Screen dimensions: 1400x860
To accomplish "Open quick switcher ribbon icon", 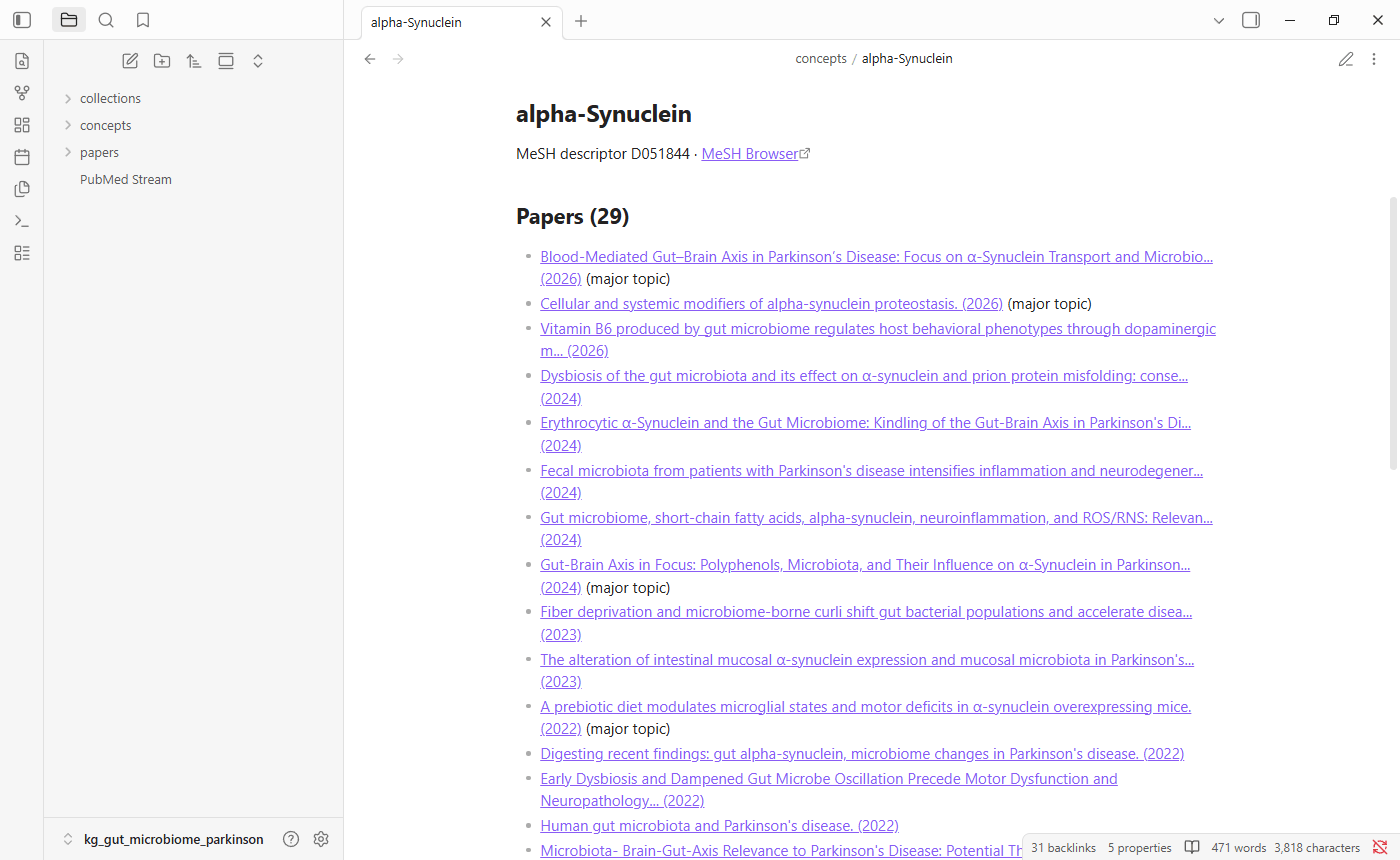I will (22, 61).
